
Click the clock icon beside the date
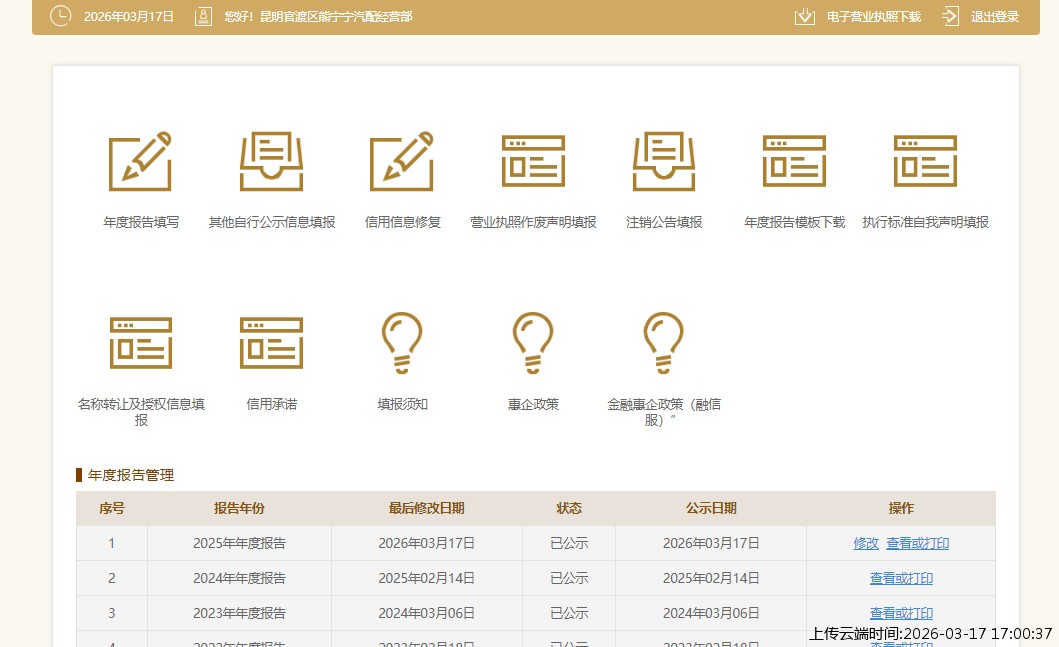point(60,16)
